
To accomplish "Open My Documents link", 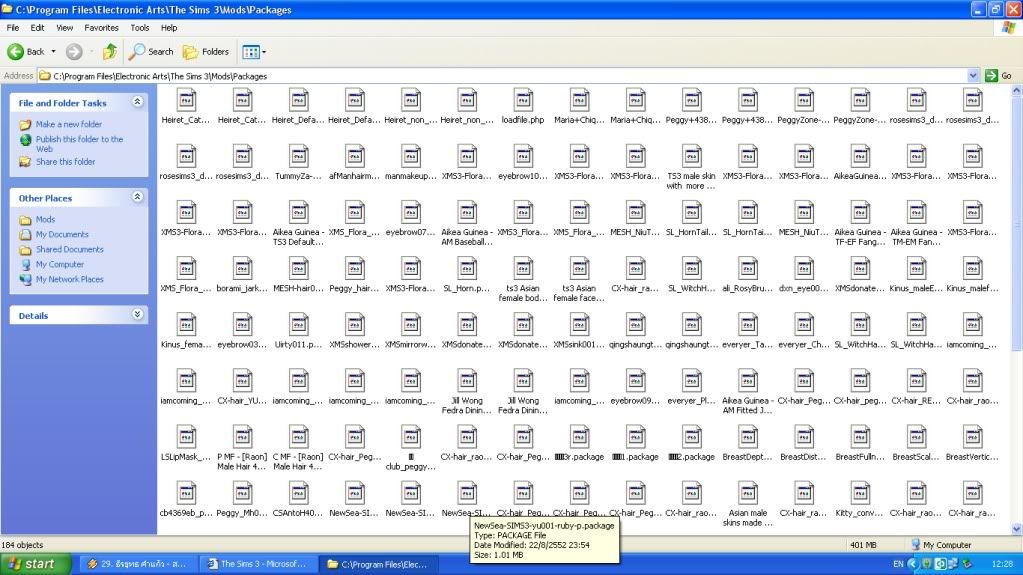I will point(62,234).
